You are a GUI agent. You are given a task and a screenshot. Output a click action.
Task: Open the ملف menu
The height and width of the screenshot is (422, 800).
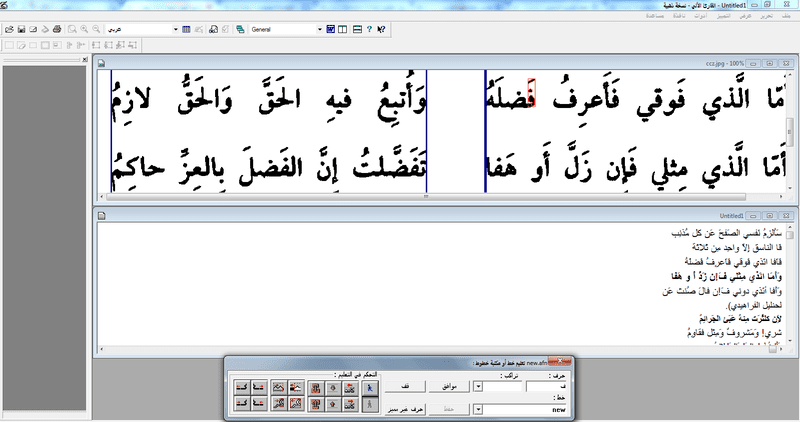785,17
